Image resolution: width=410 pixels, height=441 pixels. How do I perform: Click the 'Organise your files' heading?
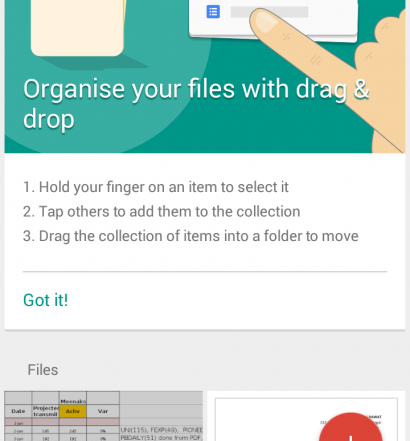pyautogui.click(x=196, y=104)
